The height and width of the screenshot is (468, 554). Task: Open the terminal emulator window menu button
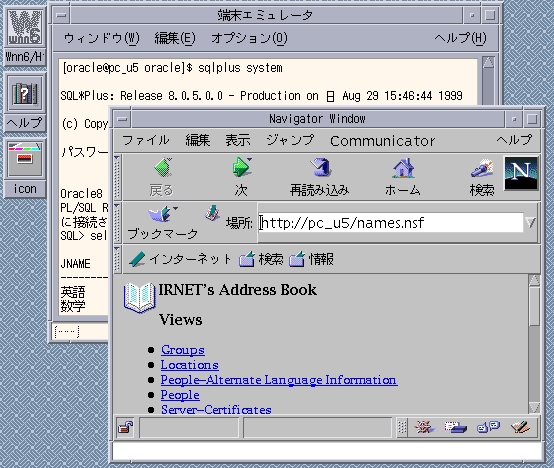coord(61,15)
